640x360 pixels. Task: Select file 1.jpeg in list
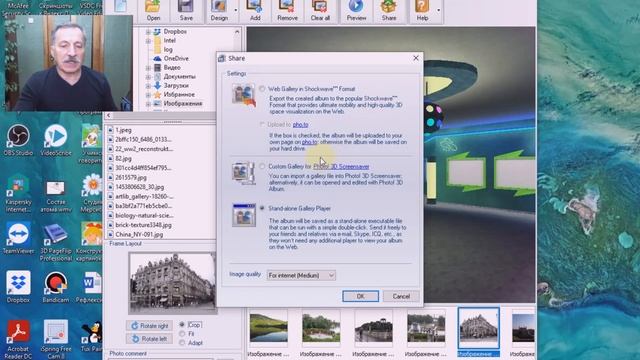click(x=123, y=130)
